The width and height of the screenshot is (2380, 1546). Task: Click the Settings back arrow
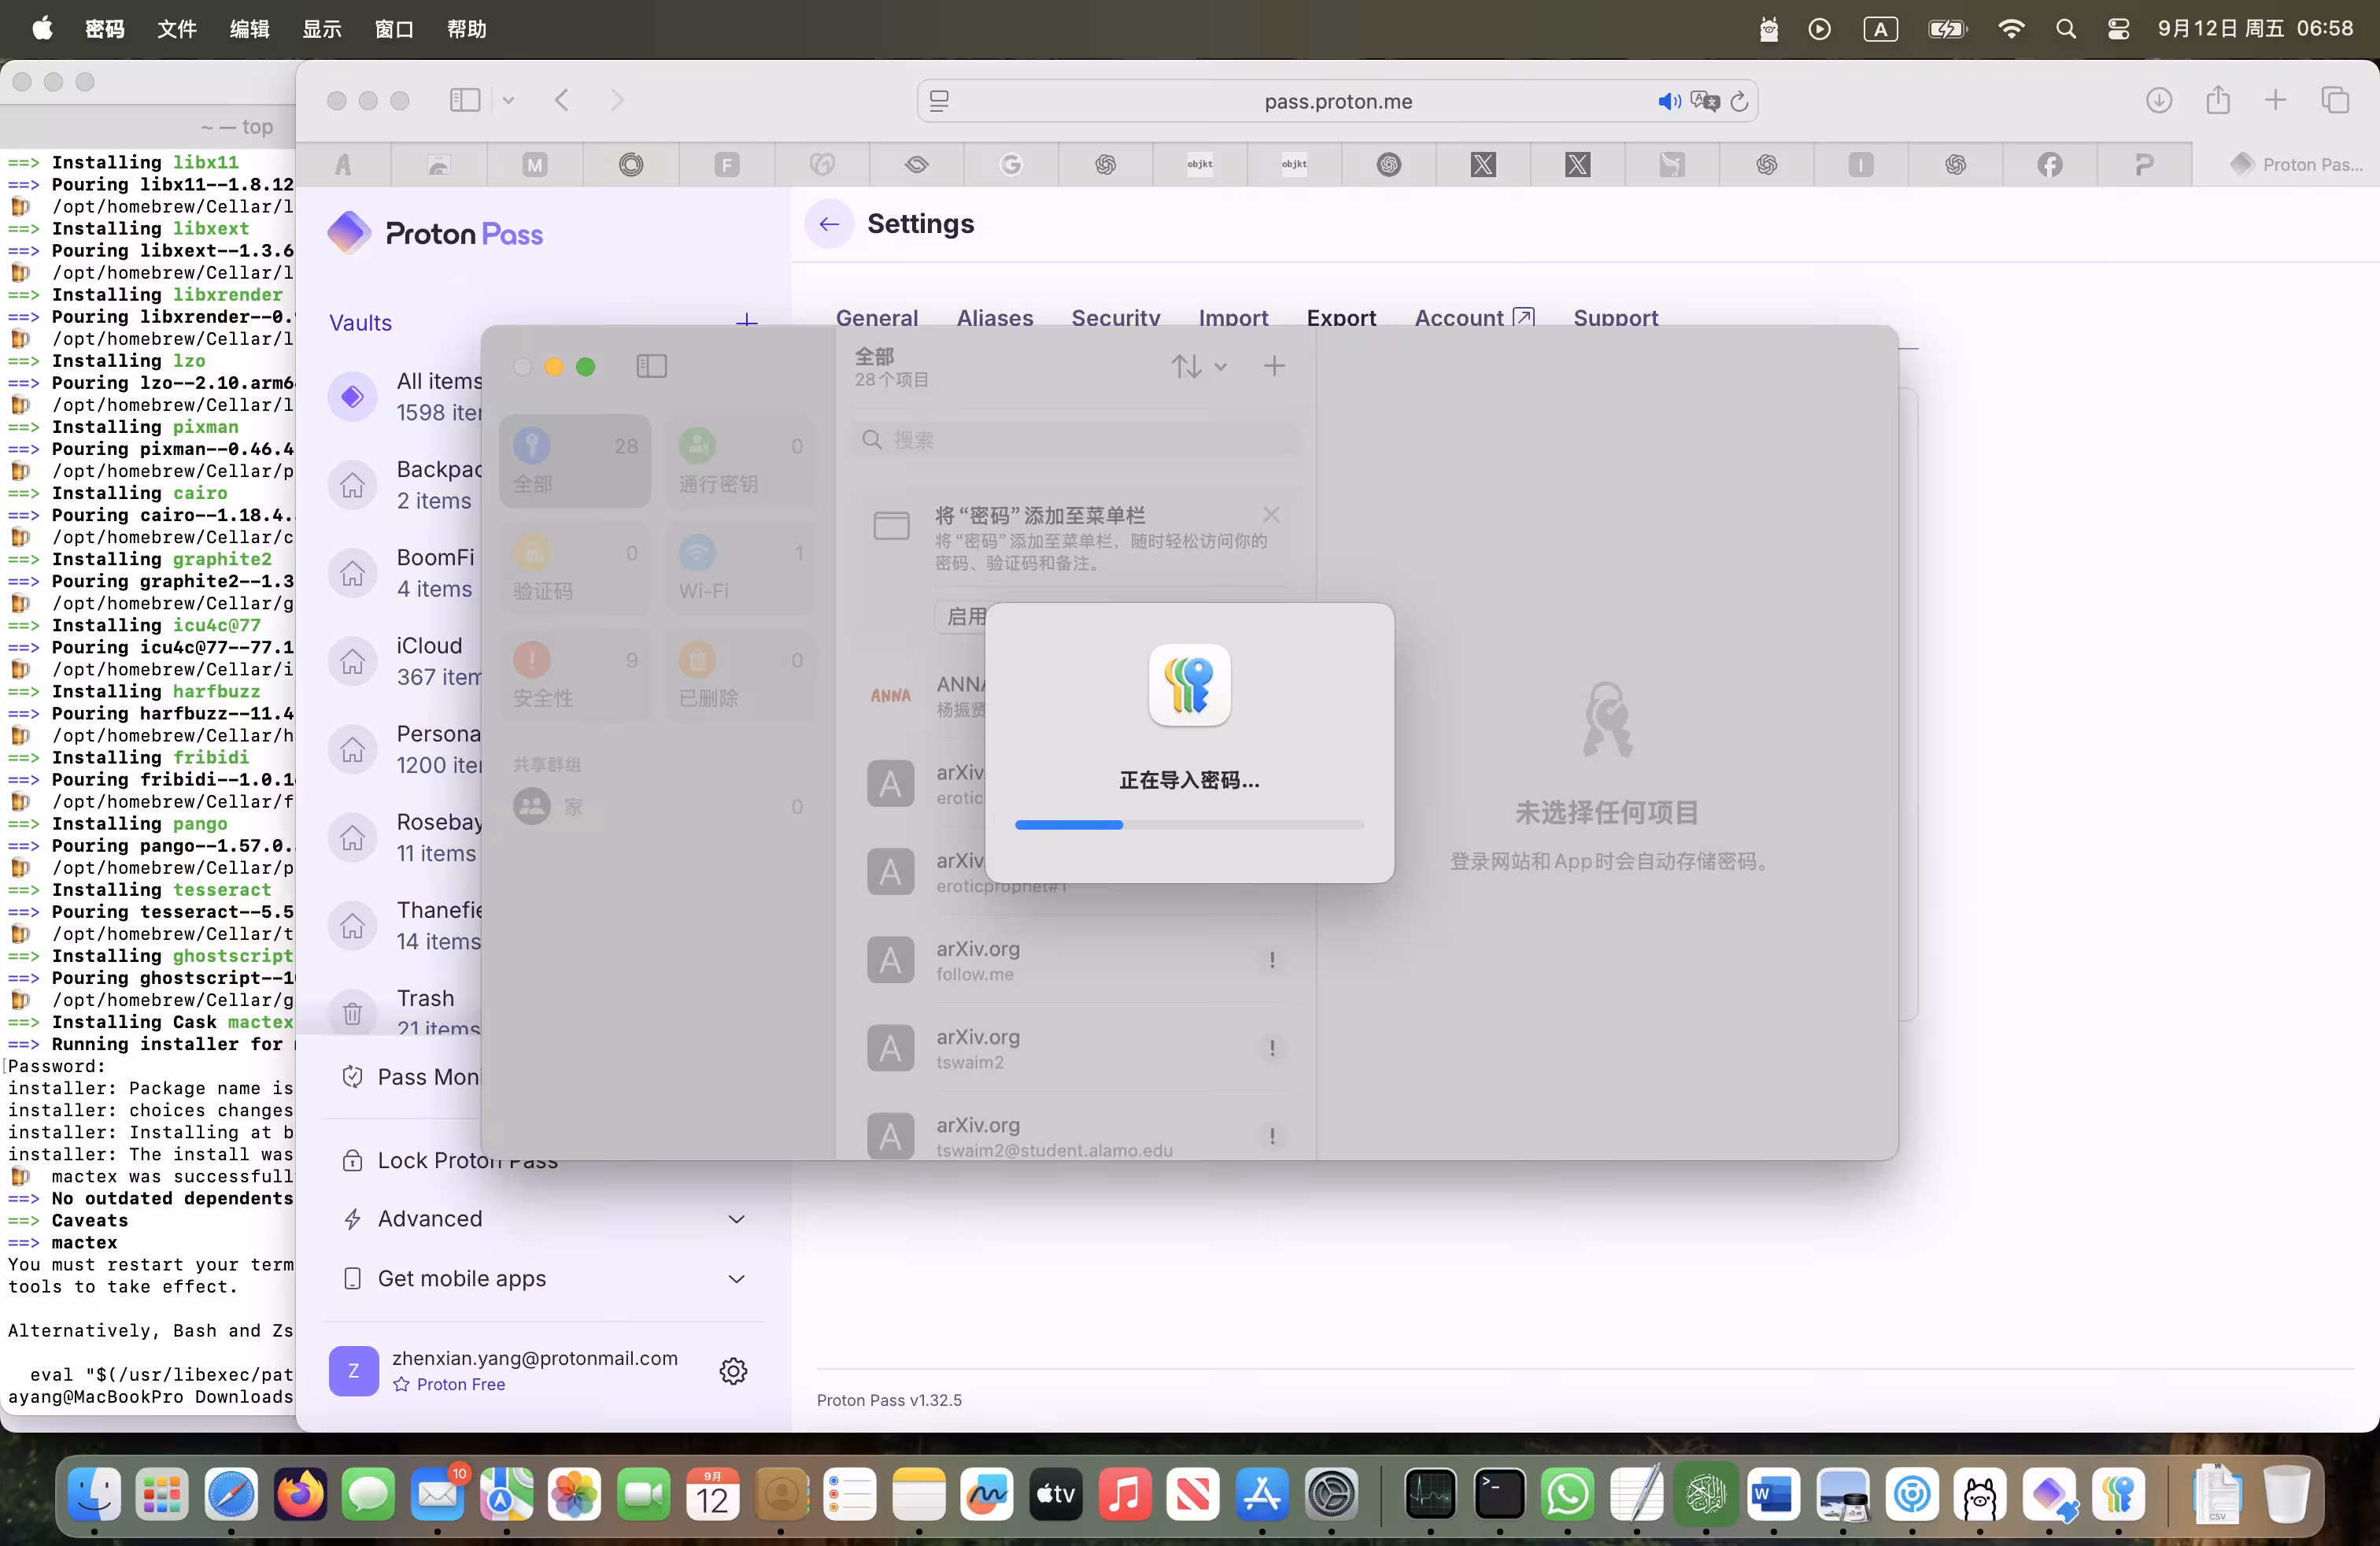pos(829,224)
